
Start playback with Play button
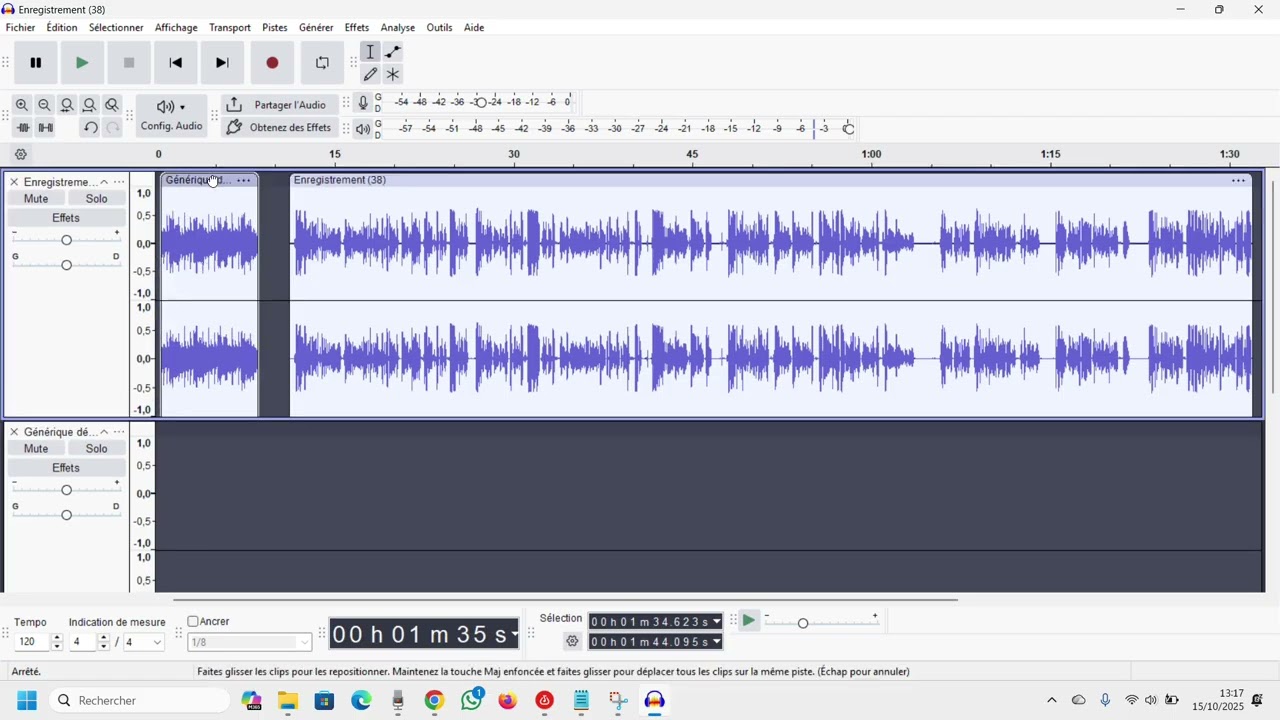[x=82, y=63]
